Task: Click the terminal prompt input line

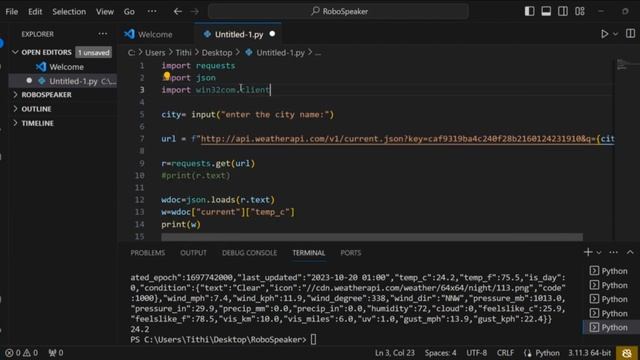Action: coord(223,340)
